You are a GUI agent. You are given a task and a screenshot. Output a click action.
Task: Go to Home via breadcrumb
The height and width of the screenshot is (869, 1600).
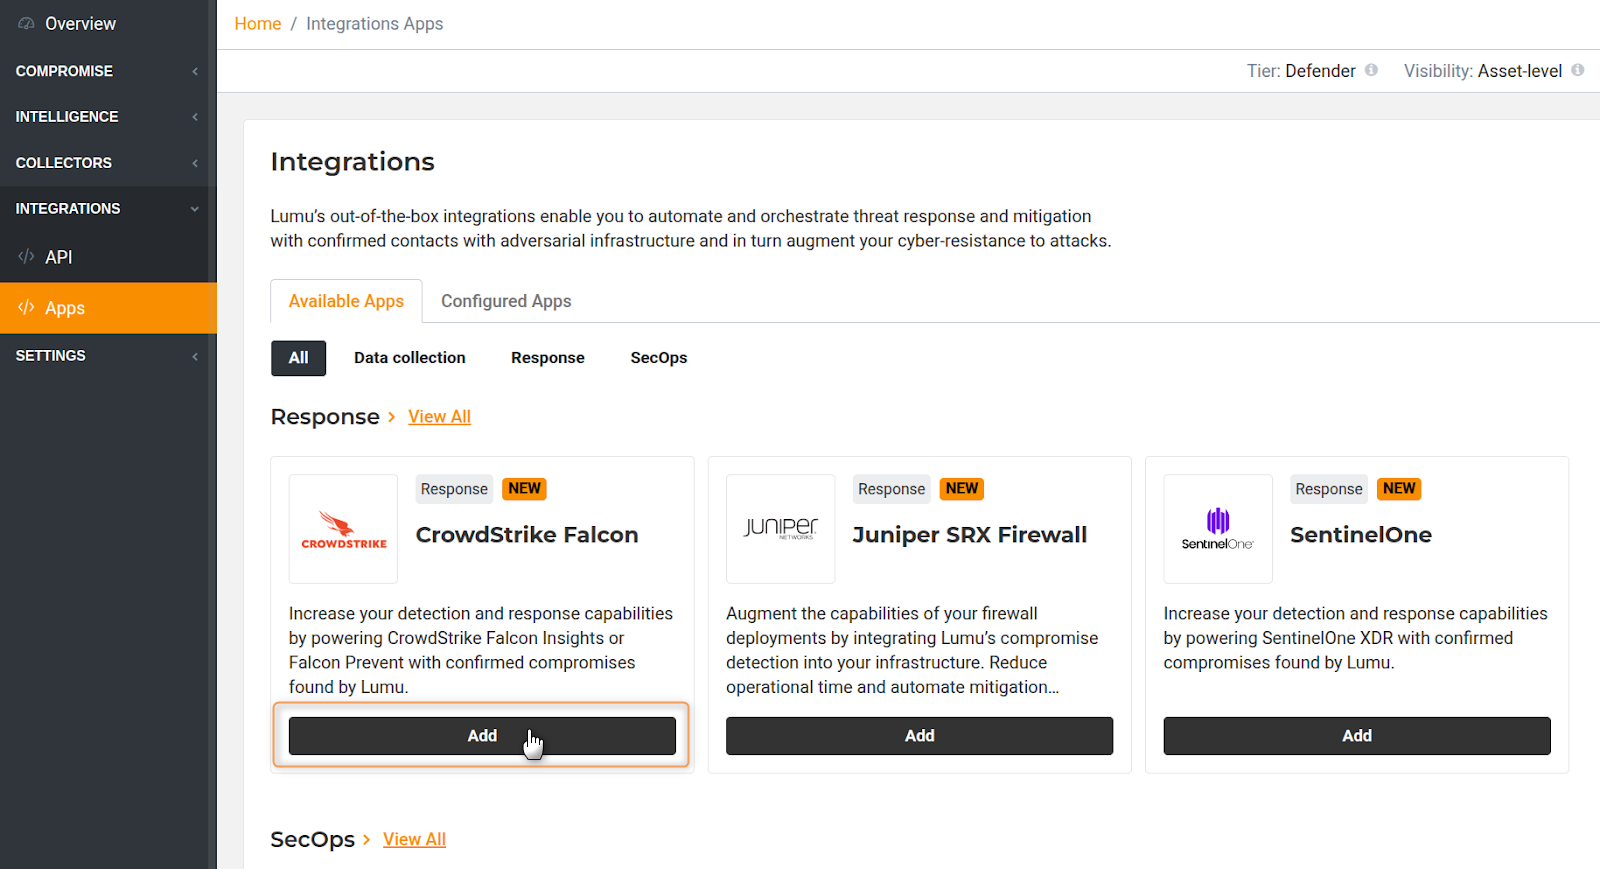pyautogui.click(x=257, y=24)
